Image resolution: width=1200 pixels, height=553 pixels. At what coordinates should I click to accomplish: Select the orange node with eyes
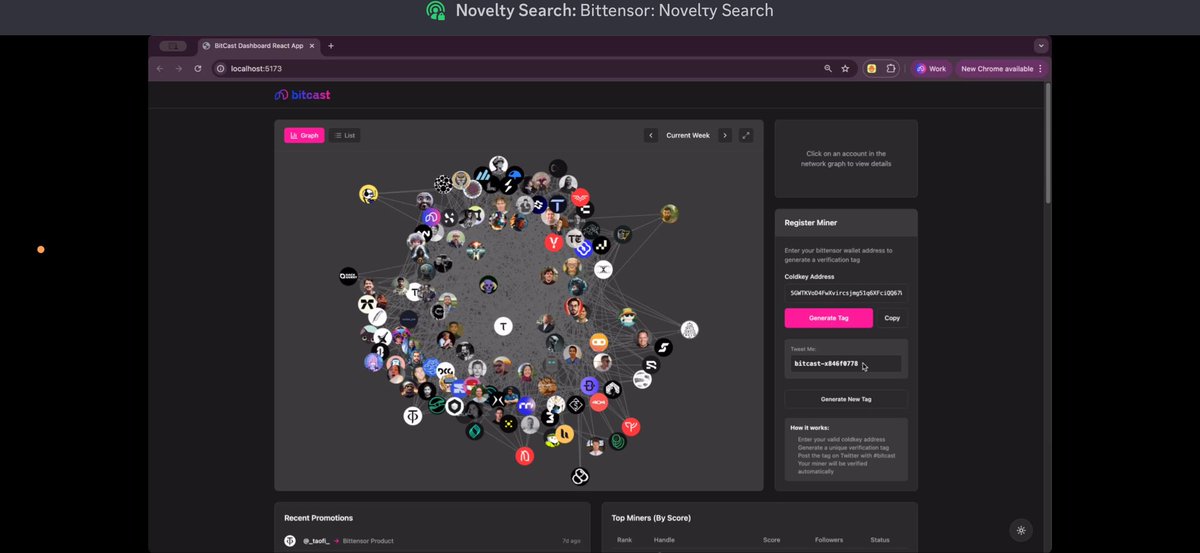(x=599, y=342)
